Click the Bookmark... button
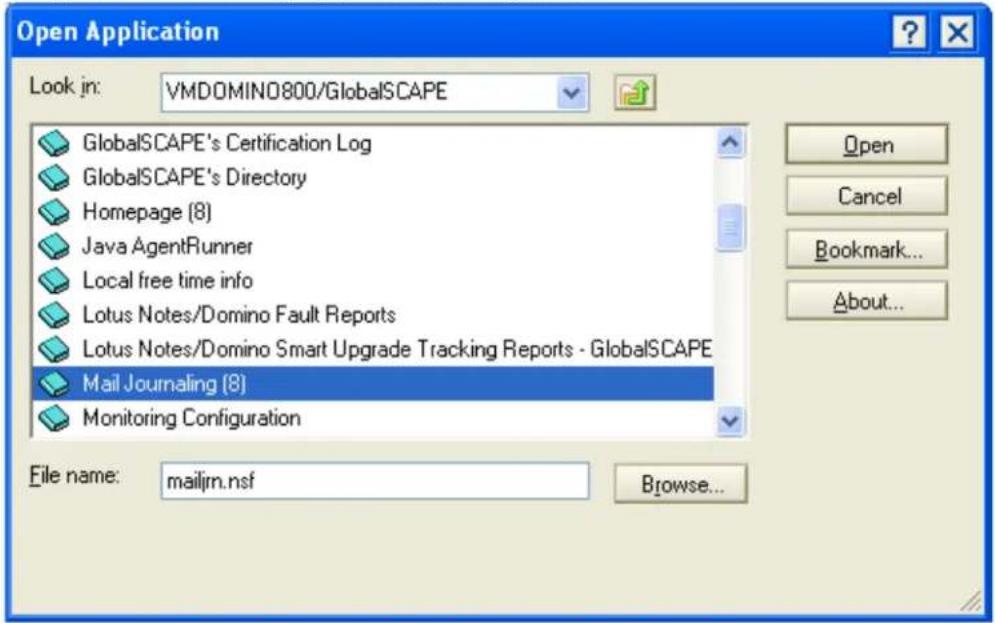 pos(867,249)
